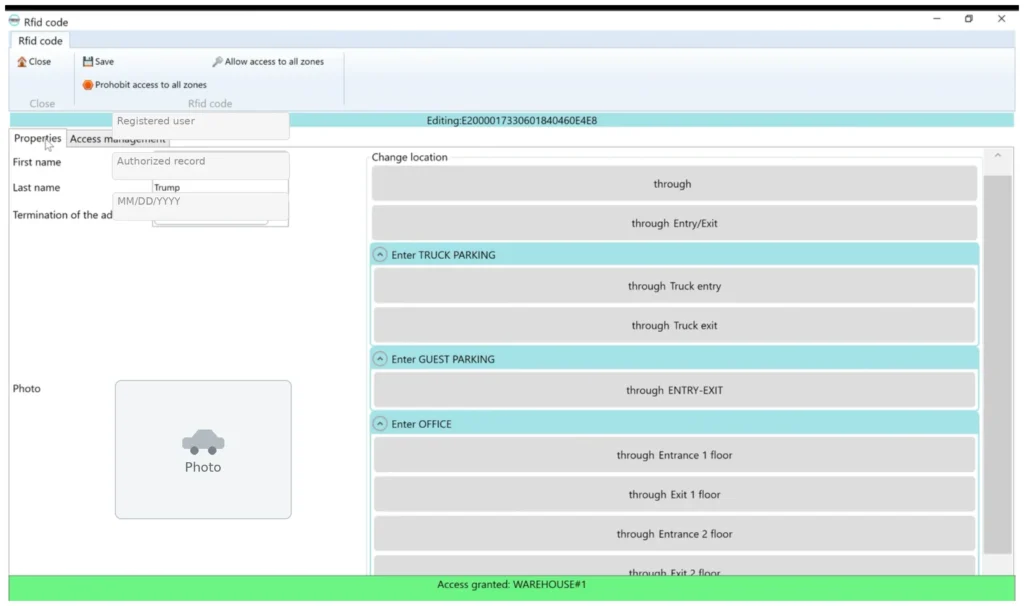Select through Entrance 1 floor
1024x606 pixels.
pyautogui.click(x=674, y=455)
